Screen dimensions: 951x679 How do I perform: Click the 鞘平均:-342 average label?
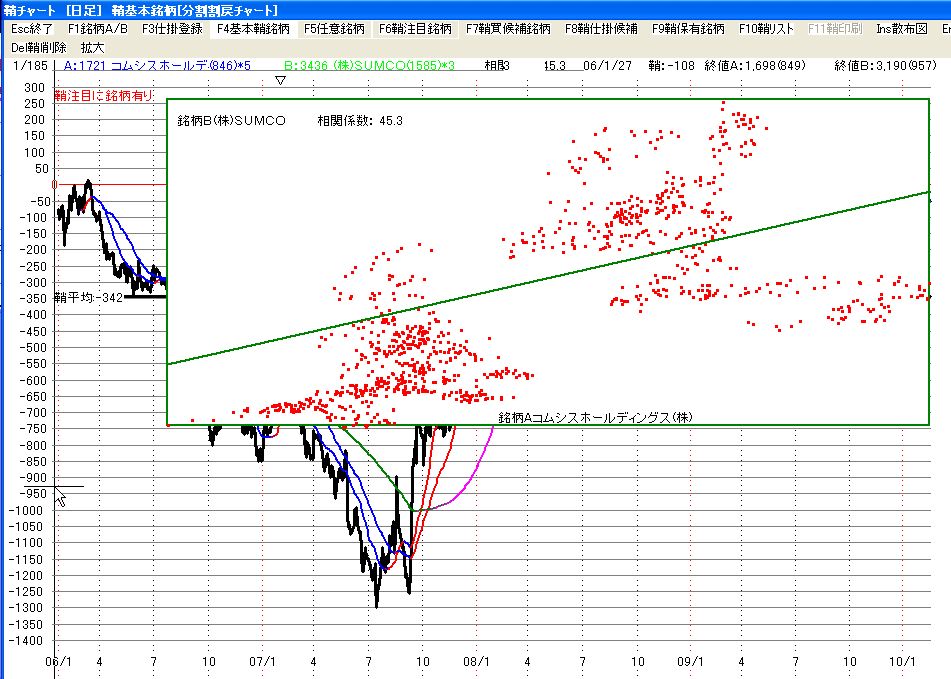[x=88, y=298]
